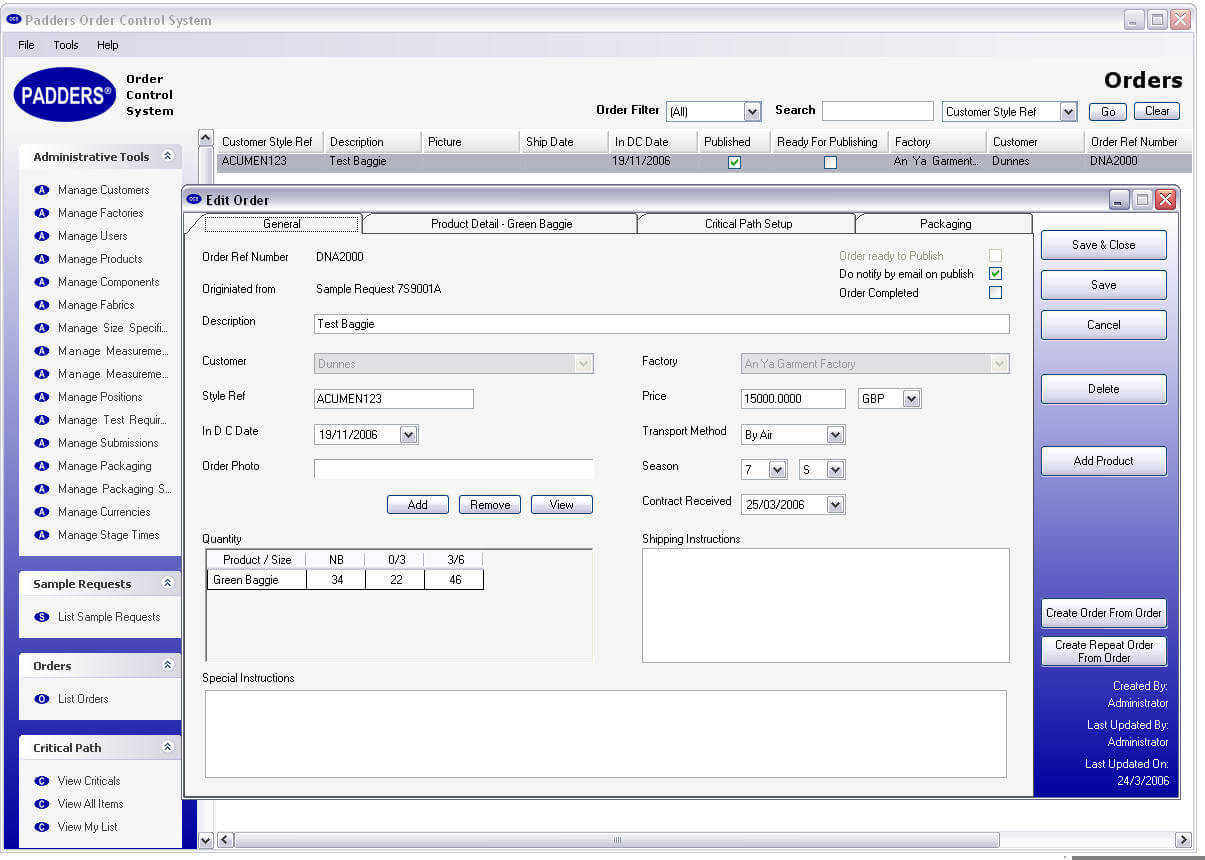
Task: Check the Order Completed checkbox
Action: point(995,293)
